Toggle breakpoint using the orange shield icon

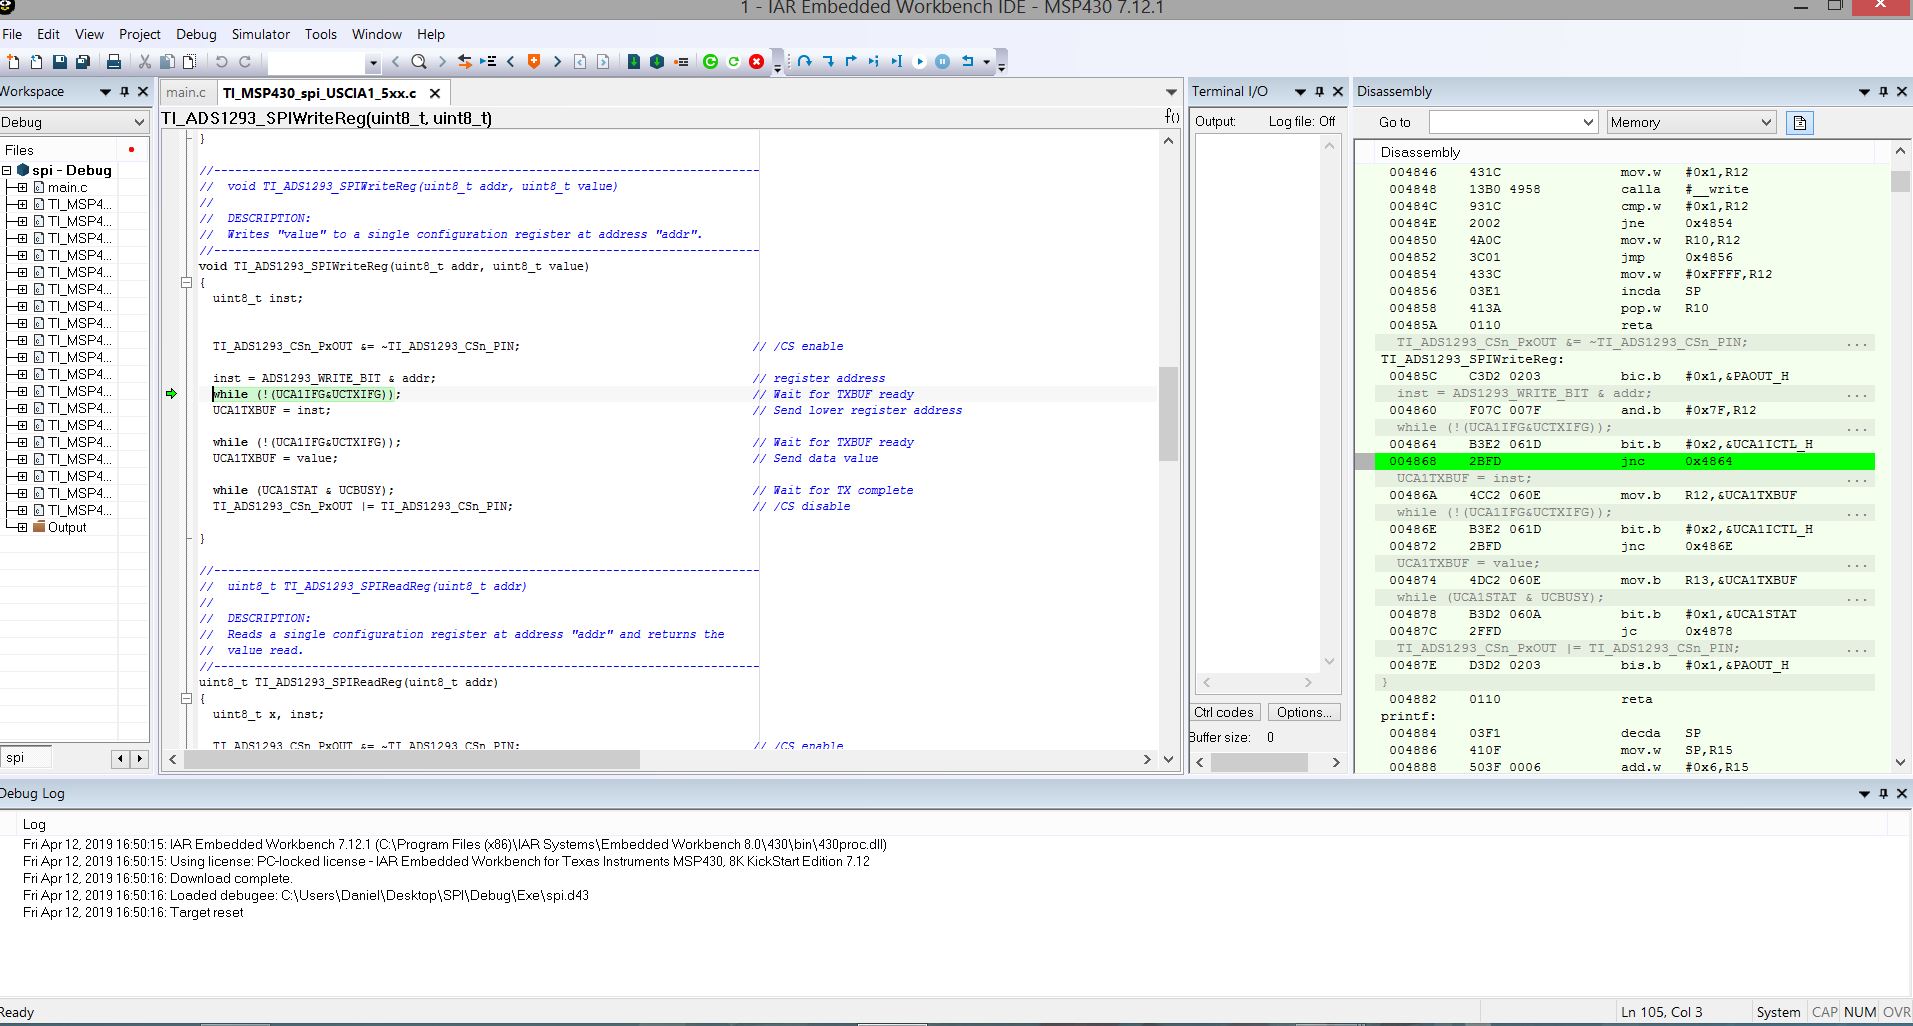(x=534, y=62)
